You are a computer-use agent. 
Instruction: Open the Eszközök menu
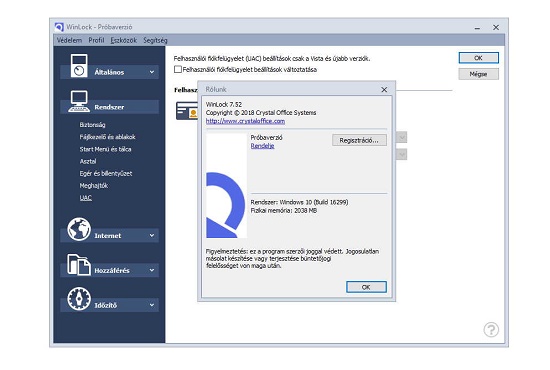point(123,40)
